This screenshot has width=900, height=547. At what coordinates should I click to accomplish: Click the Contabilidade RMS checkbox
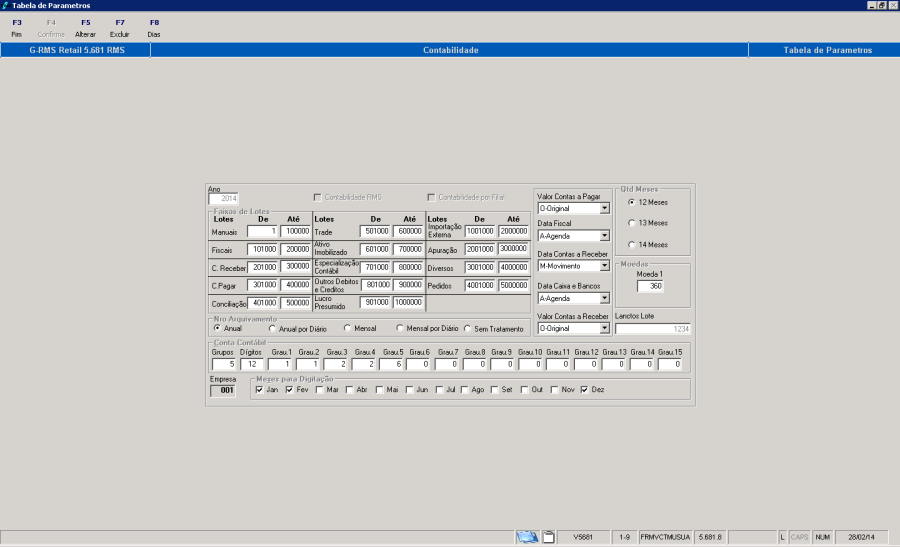click(317, 197)
